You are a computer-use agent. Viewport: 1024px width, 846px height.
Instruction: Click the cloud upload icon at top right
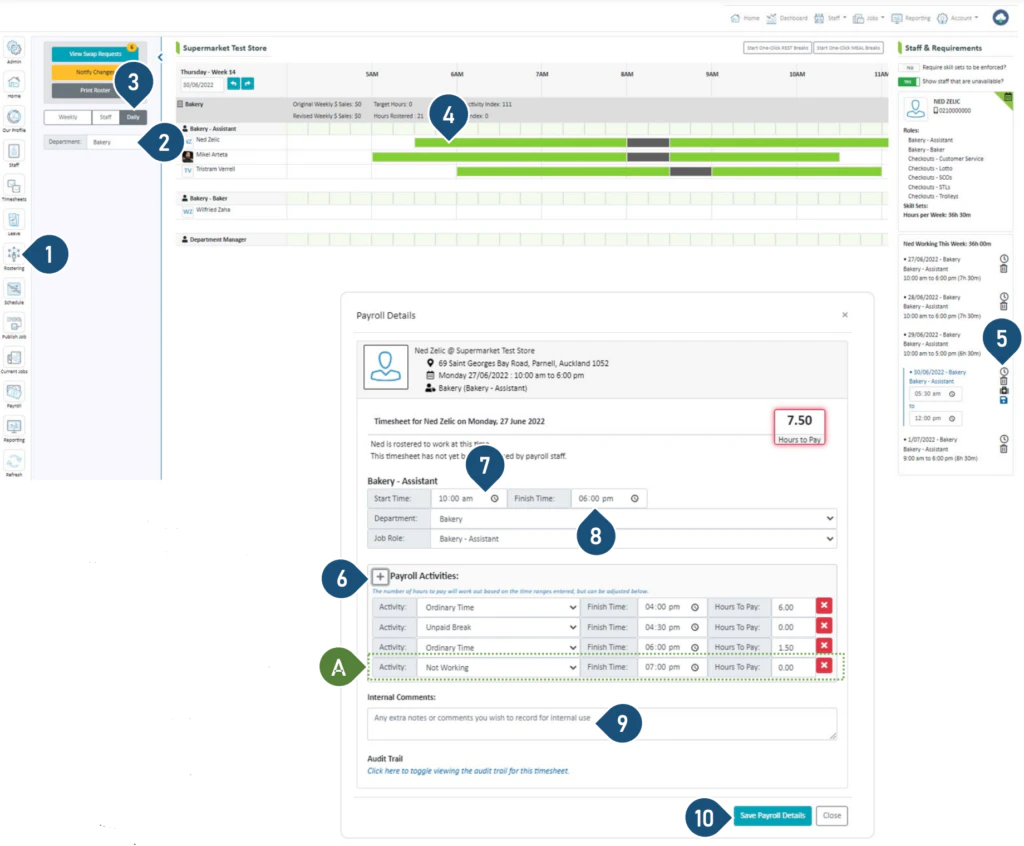[x=1000, y=18]
